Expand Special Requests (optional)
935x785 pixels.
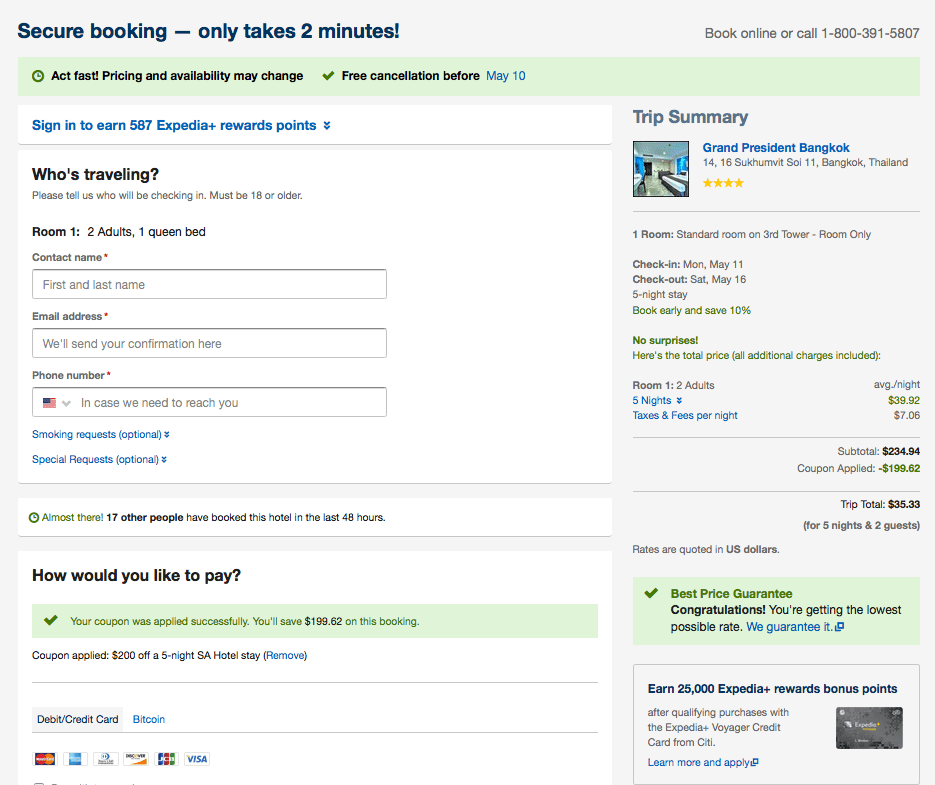(x=100, y=459)
